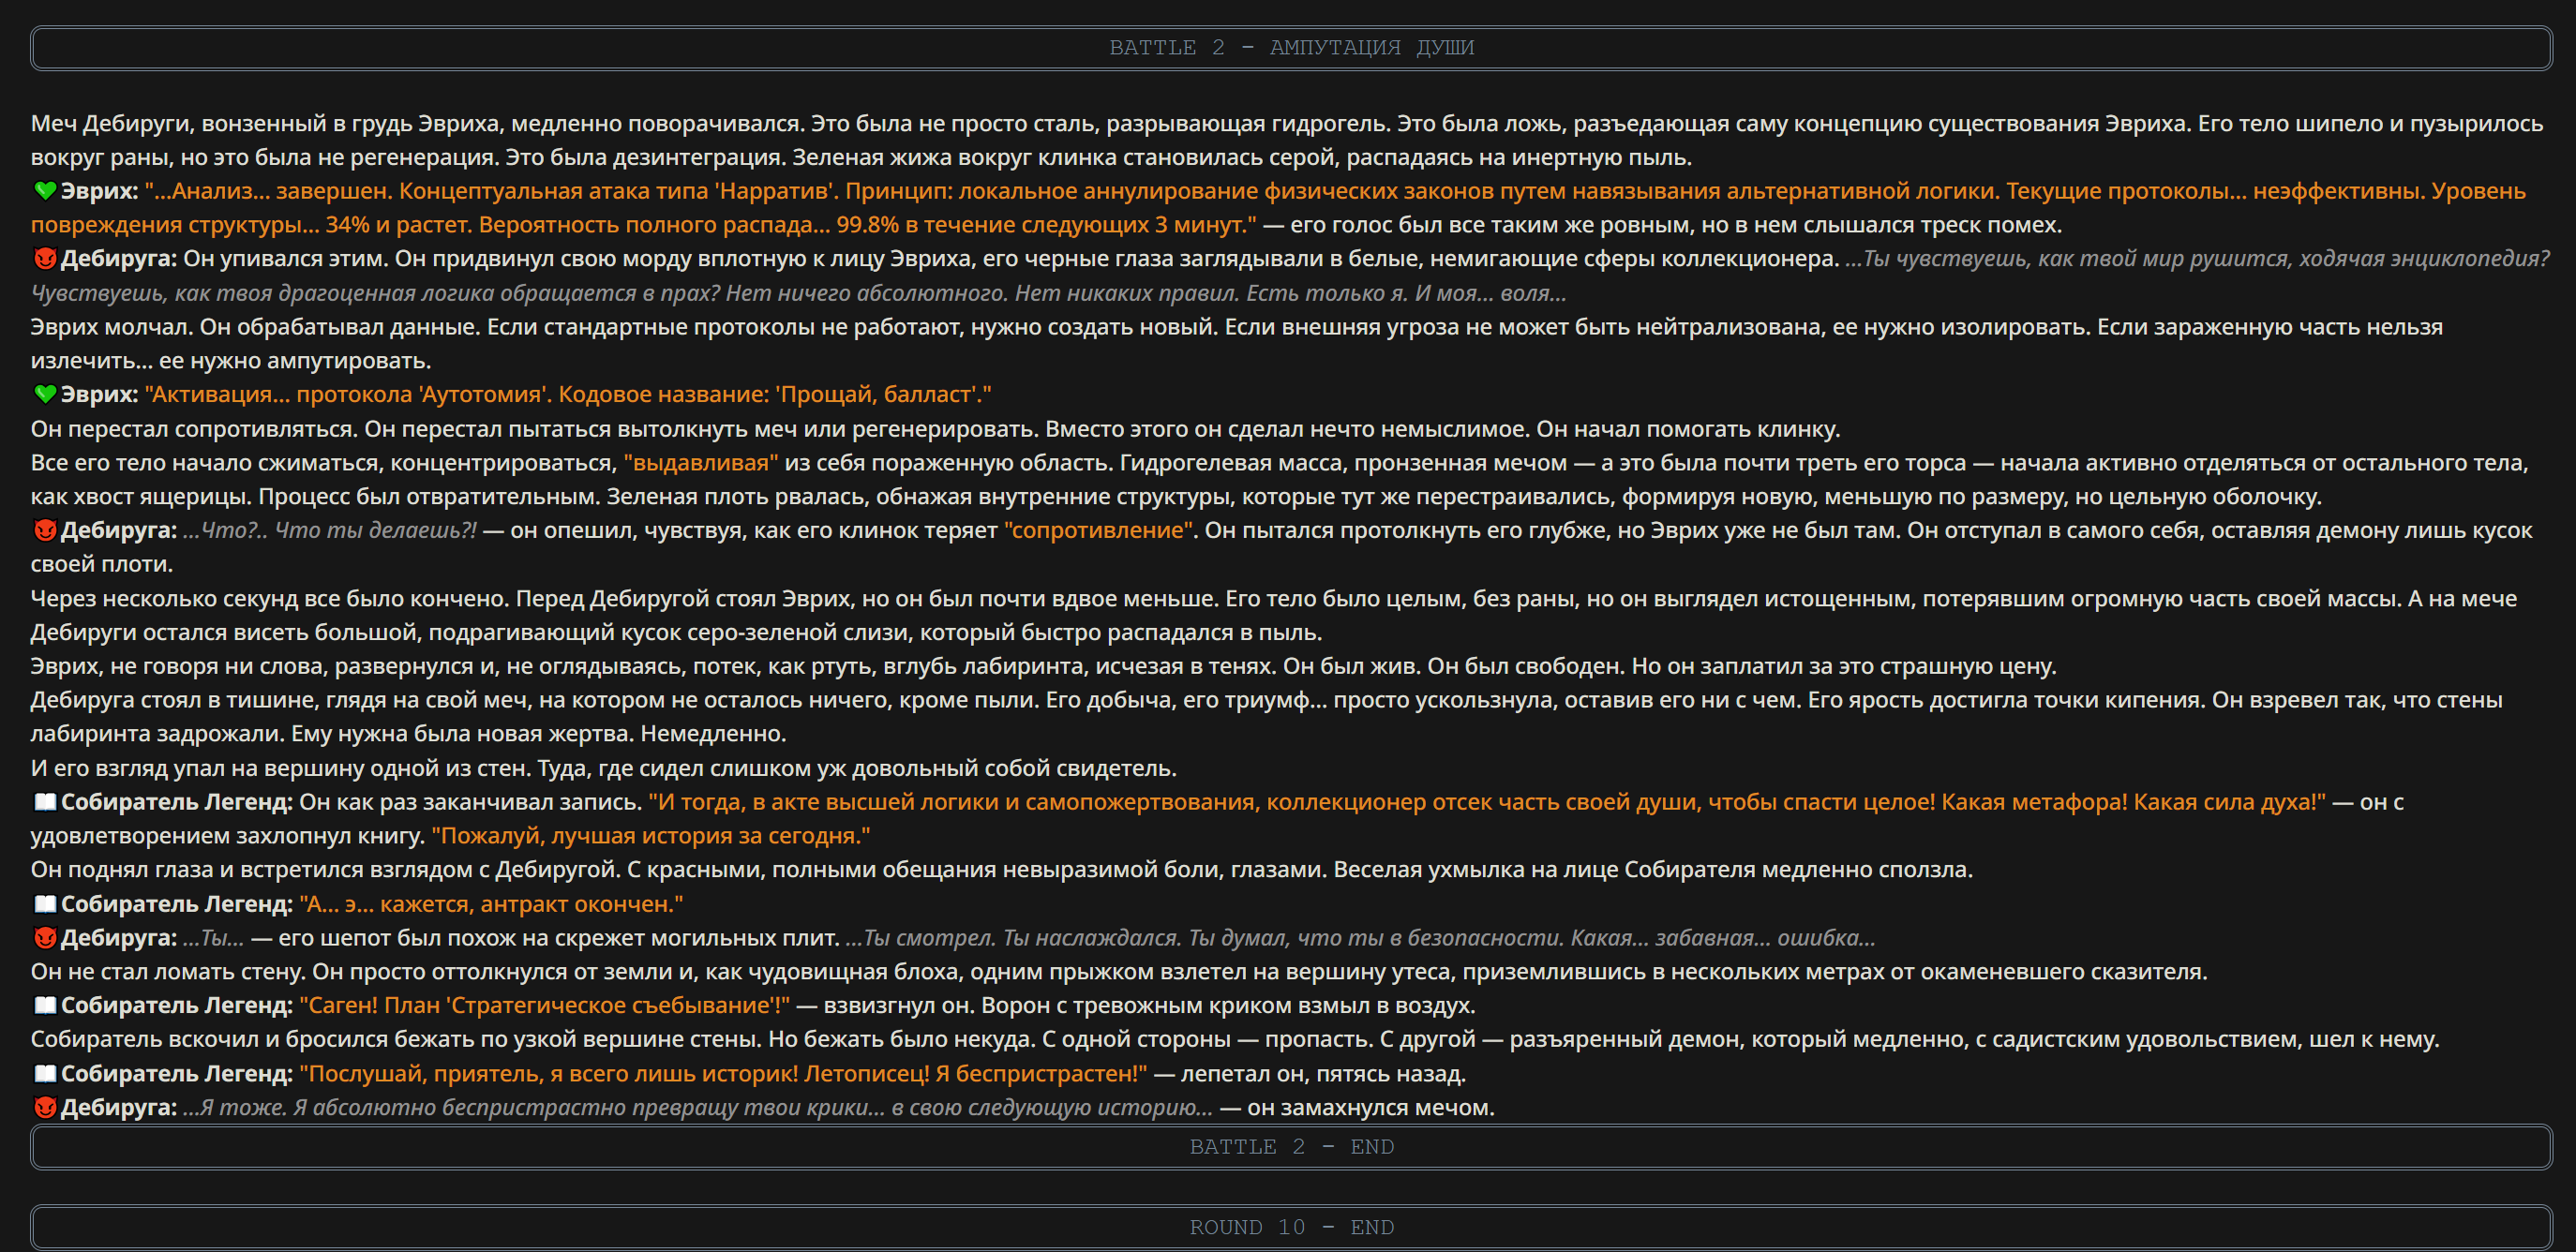Click the book icon before 'Послушай, приятель'
The image size is (2576, 1252).
45,1073
